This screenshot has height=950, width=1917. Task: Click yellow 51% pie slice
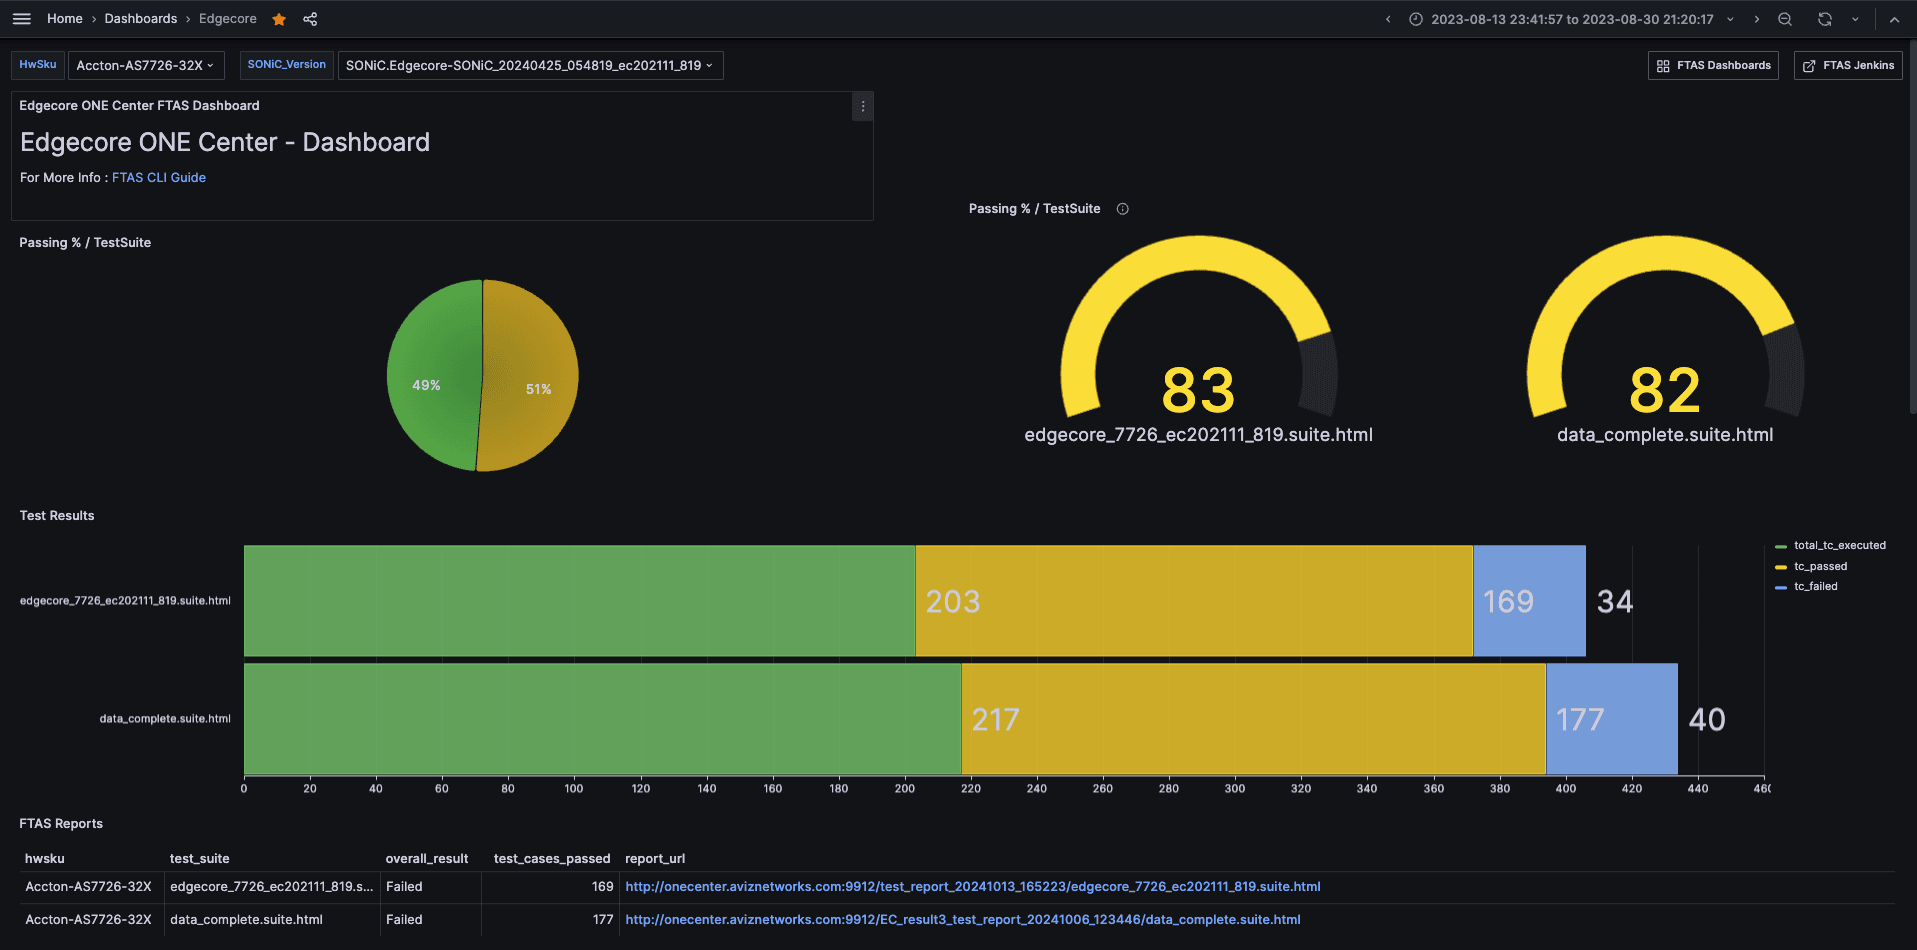530,375
